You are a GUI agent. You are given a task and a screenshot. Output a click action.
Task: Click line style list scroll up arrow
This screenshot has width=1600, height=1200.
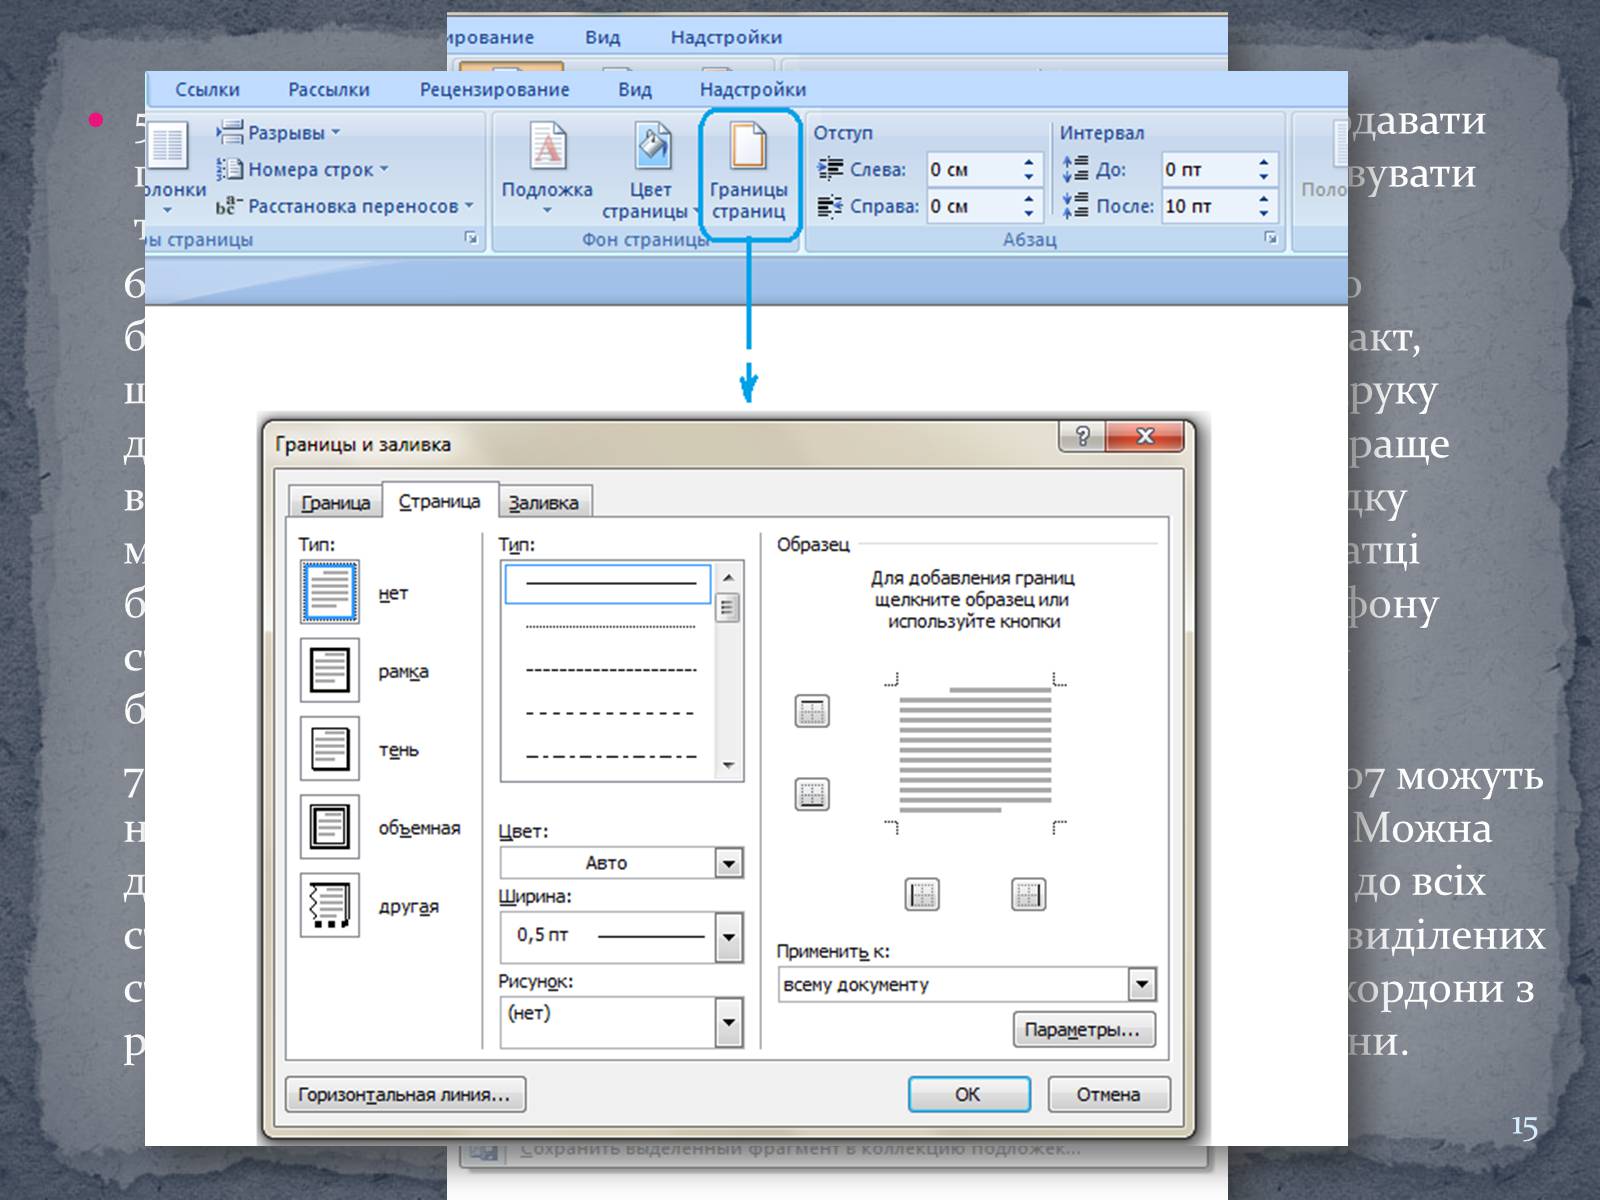click(x=728, y=577)
